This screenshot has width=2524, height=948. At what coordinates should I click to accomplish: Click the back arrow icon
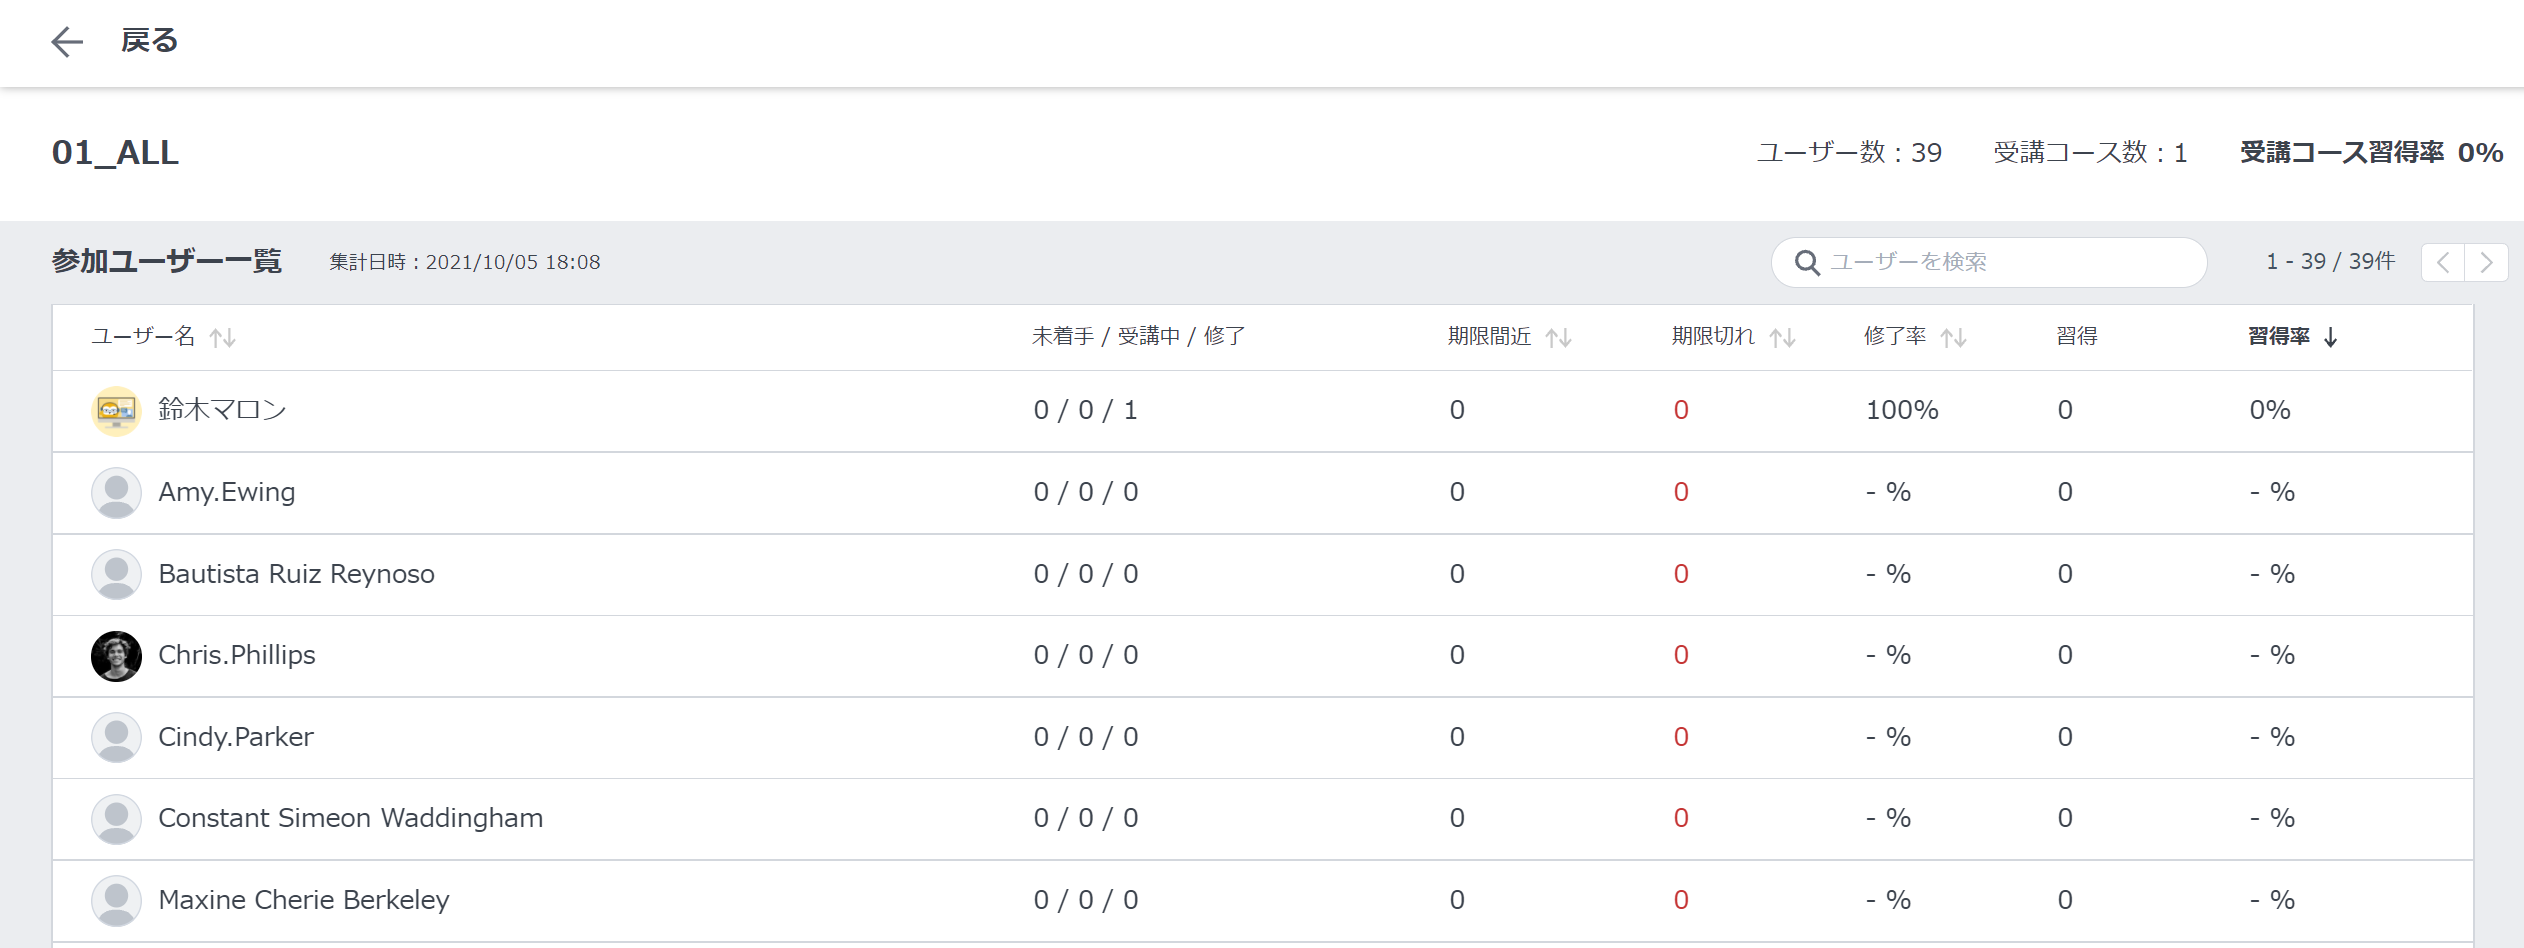click(67, 41)
